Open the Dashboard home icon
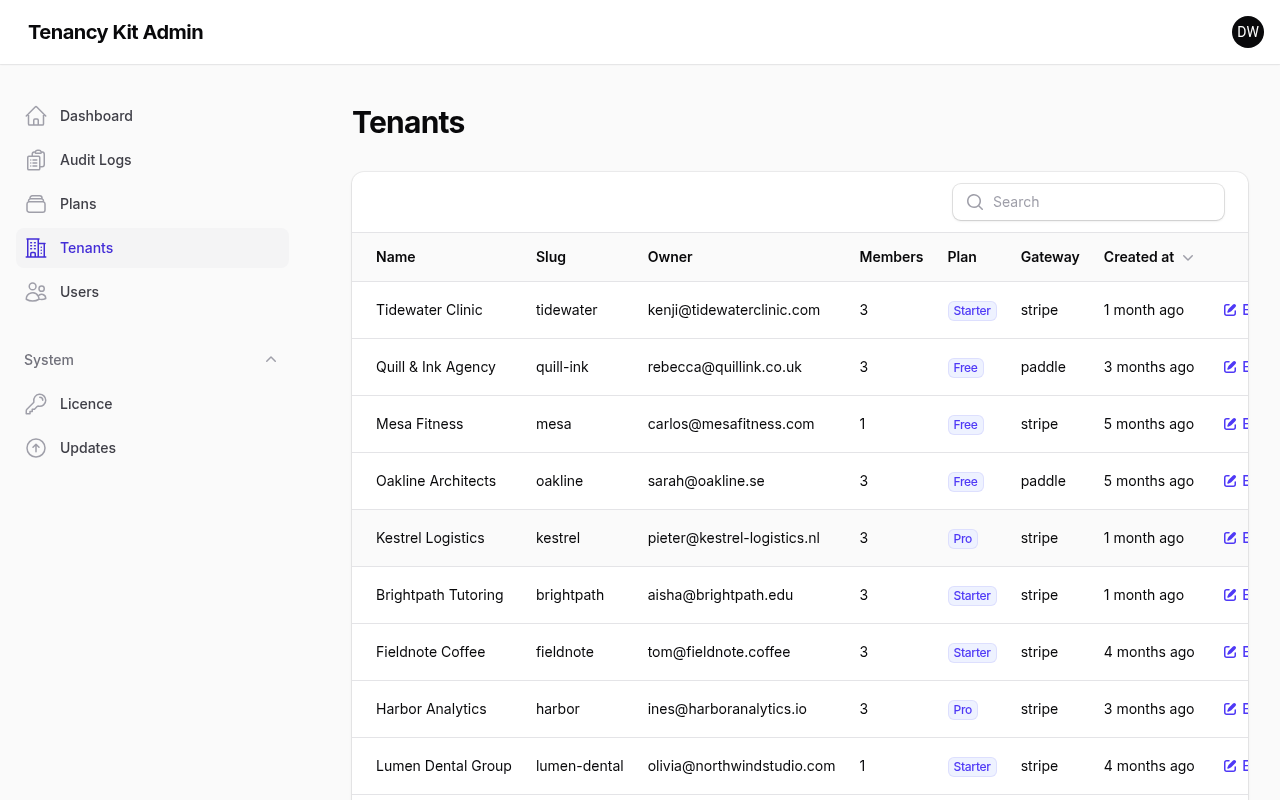The image size is (1280, 800). (x=36, y=116)
